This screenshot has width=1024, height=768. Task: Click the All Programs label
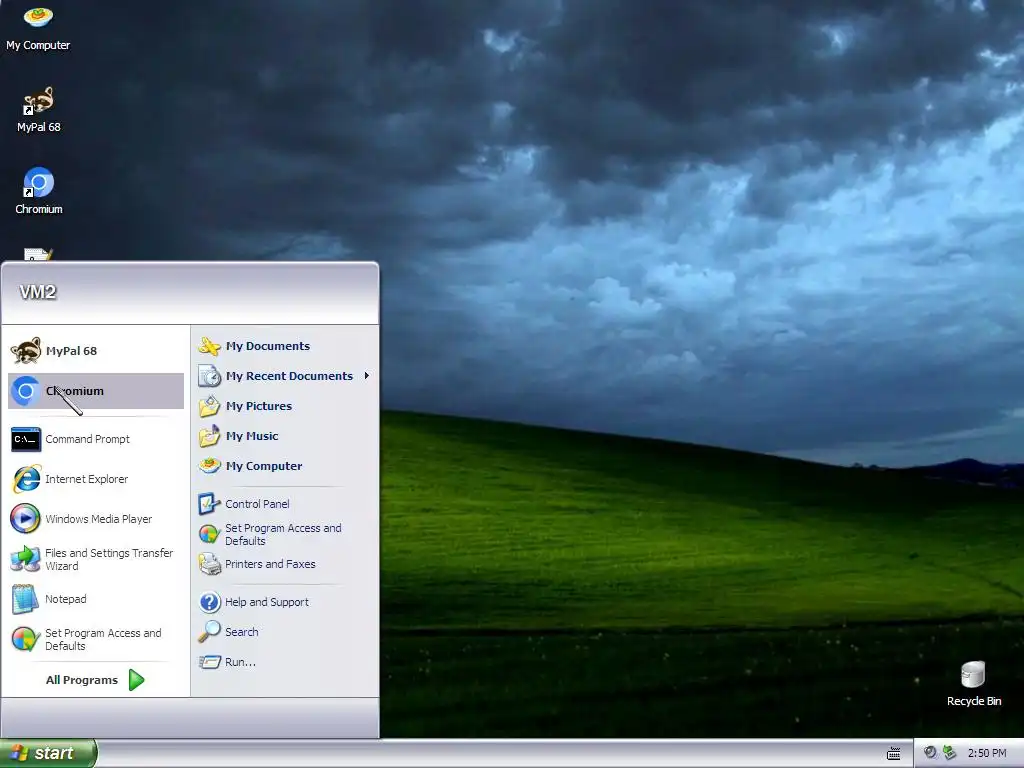pyautogui.click(x=82, y=680)
